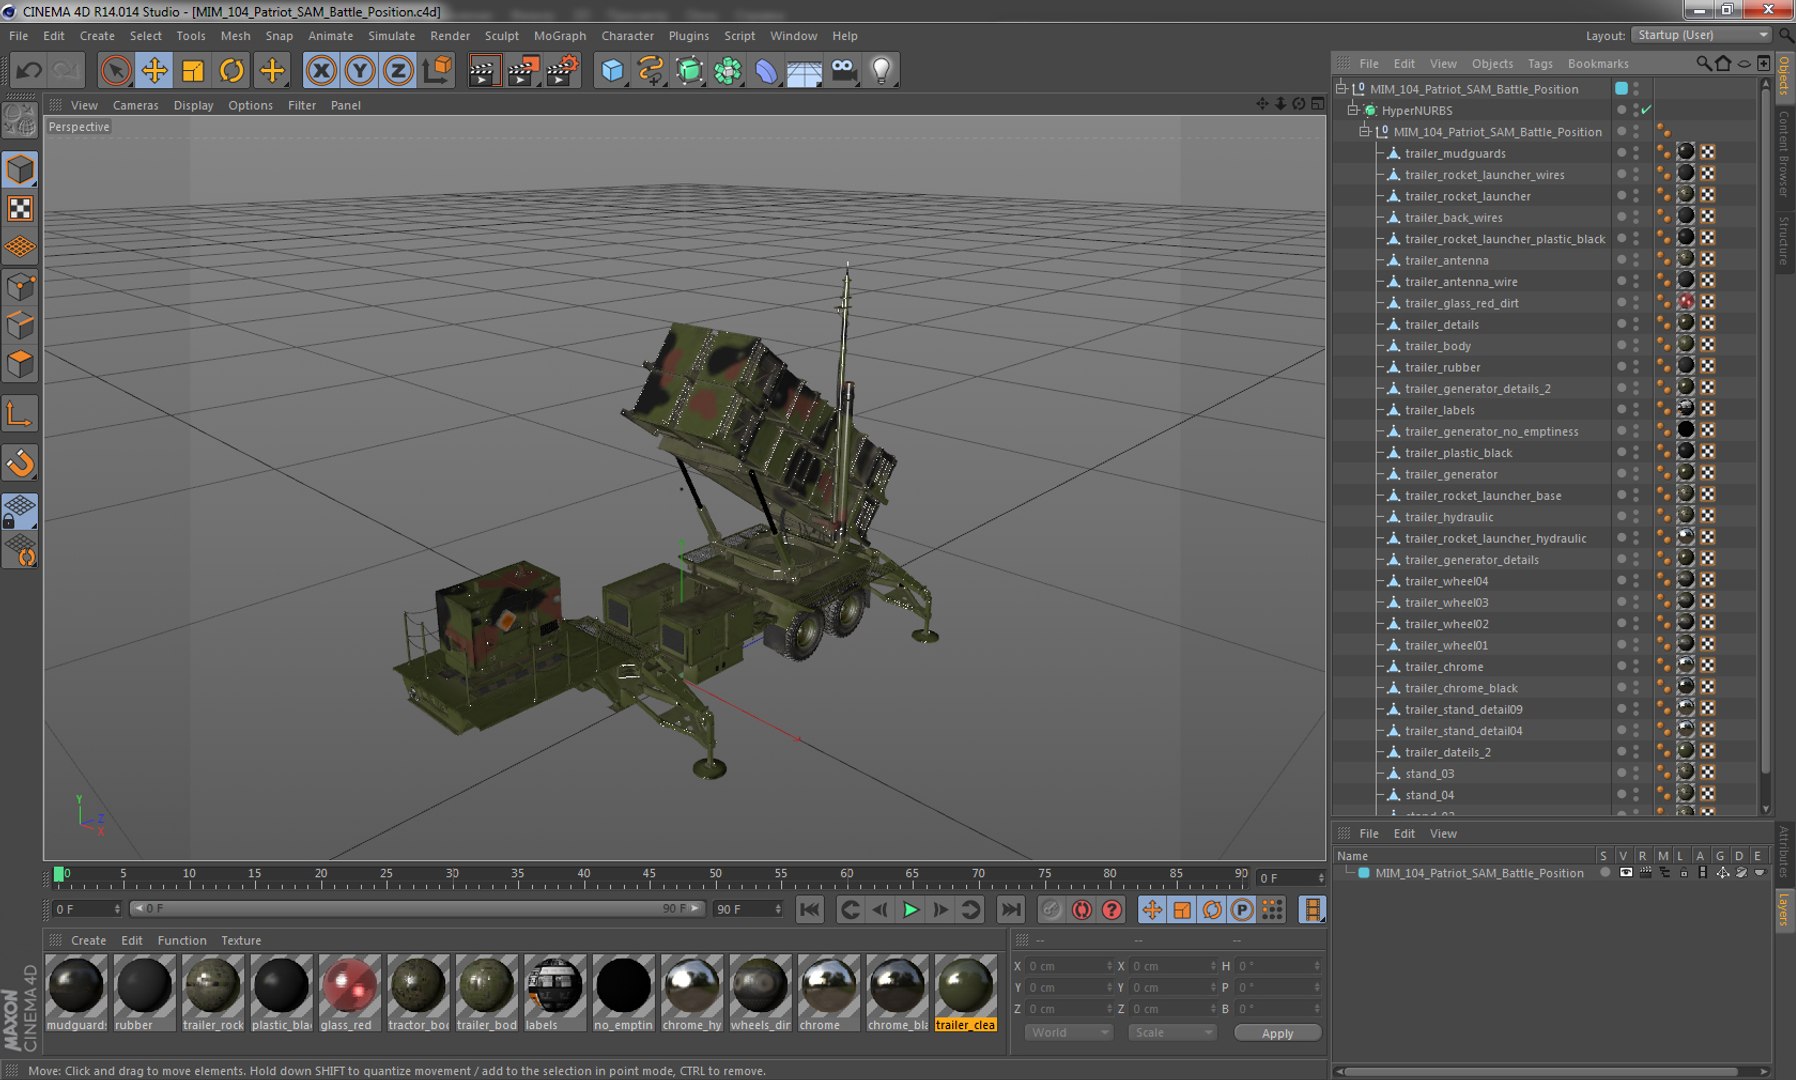Toggle X axis lock
The width and height of the screenshot is (1796, 1080).
(321, 70)
